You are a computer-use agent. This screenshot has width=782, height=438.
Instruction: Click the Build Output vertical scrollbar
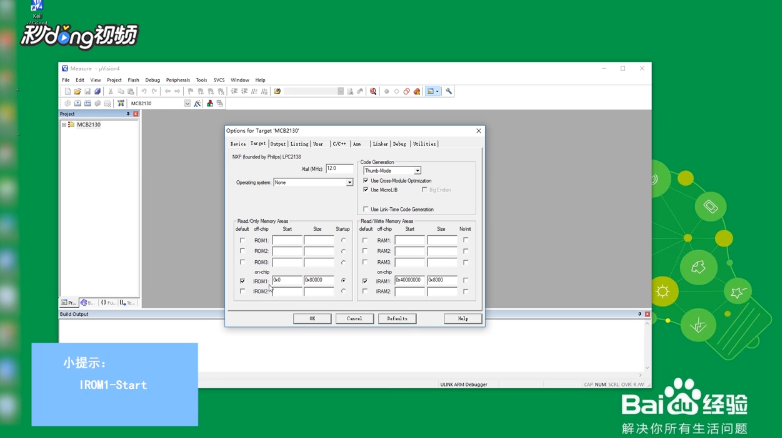(x=647, y=346)
